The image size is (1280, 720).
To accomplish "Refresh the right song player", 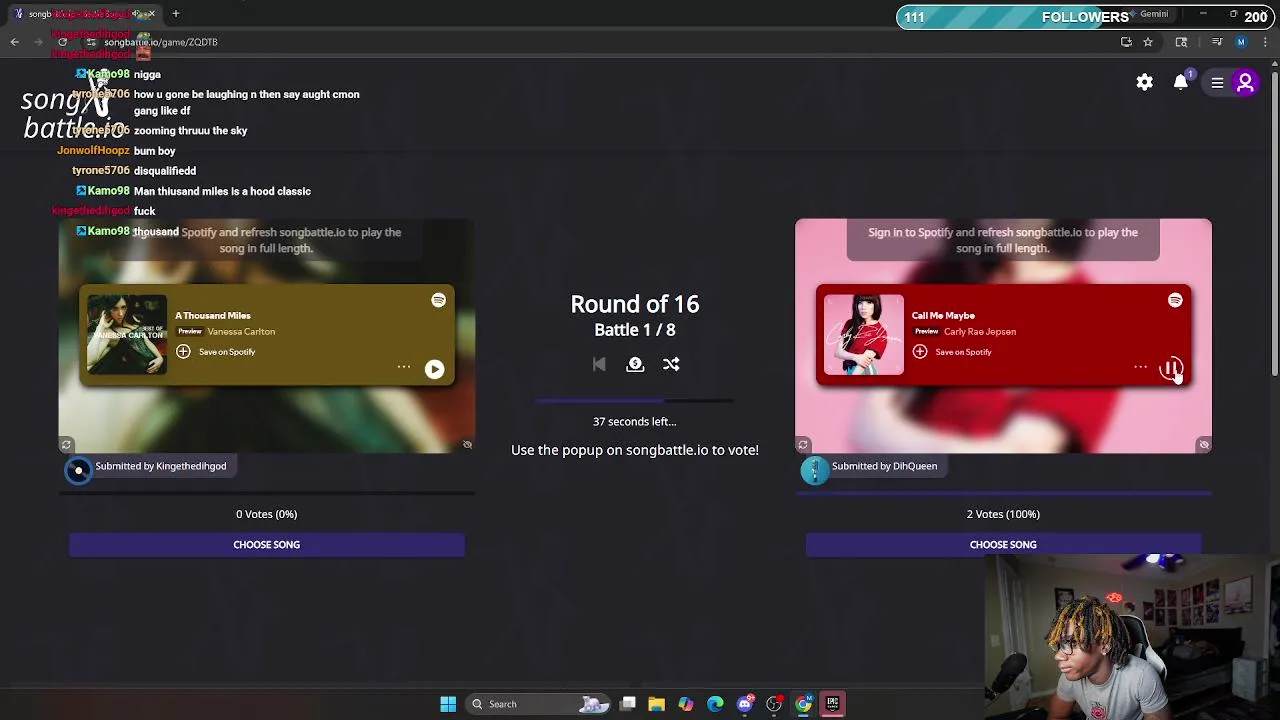I will 803,445.
